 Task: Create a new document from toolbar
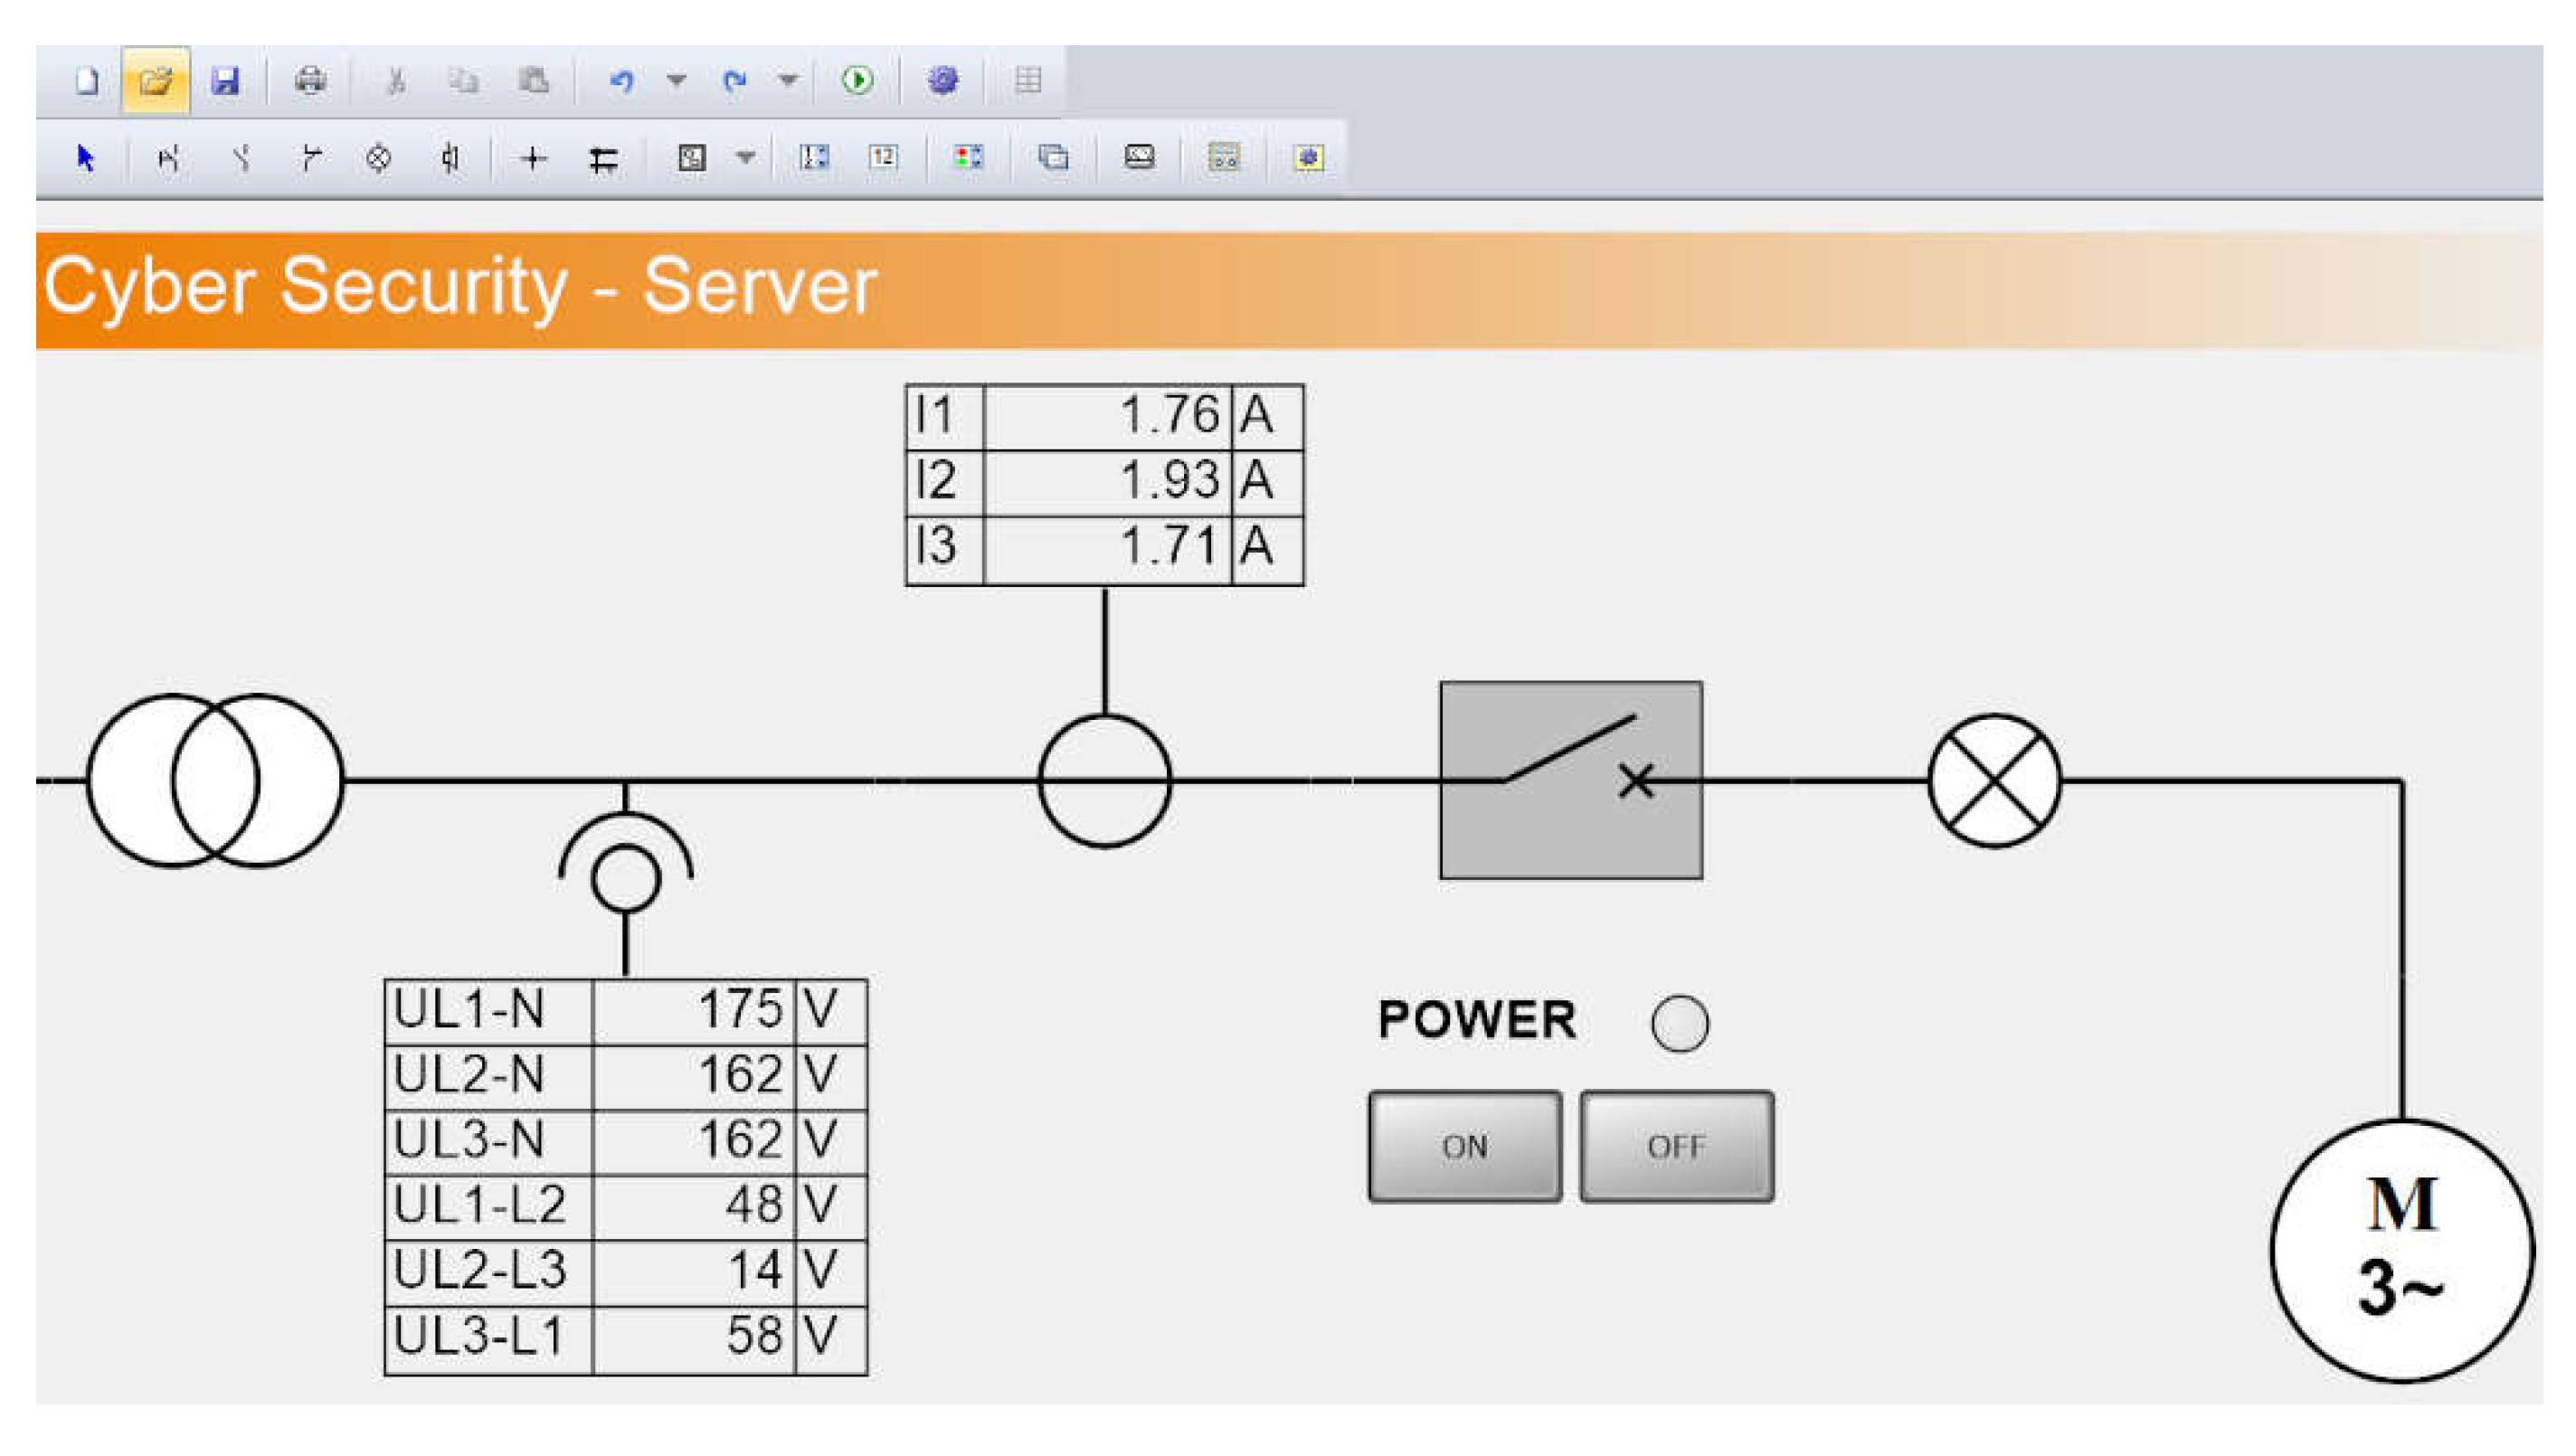(87, 80)
